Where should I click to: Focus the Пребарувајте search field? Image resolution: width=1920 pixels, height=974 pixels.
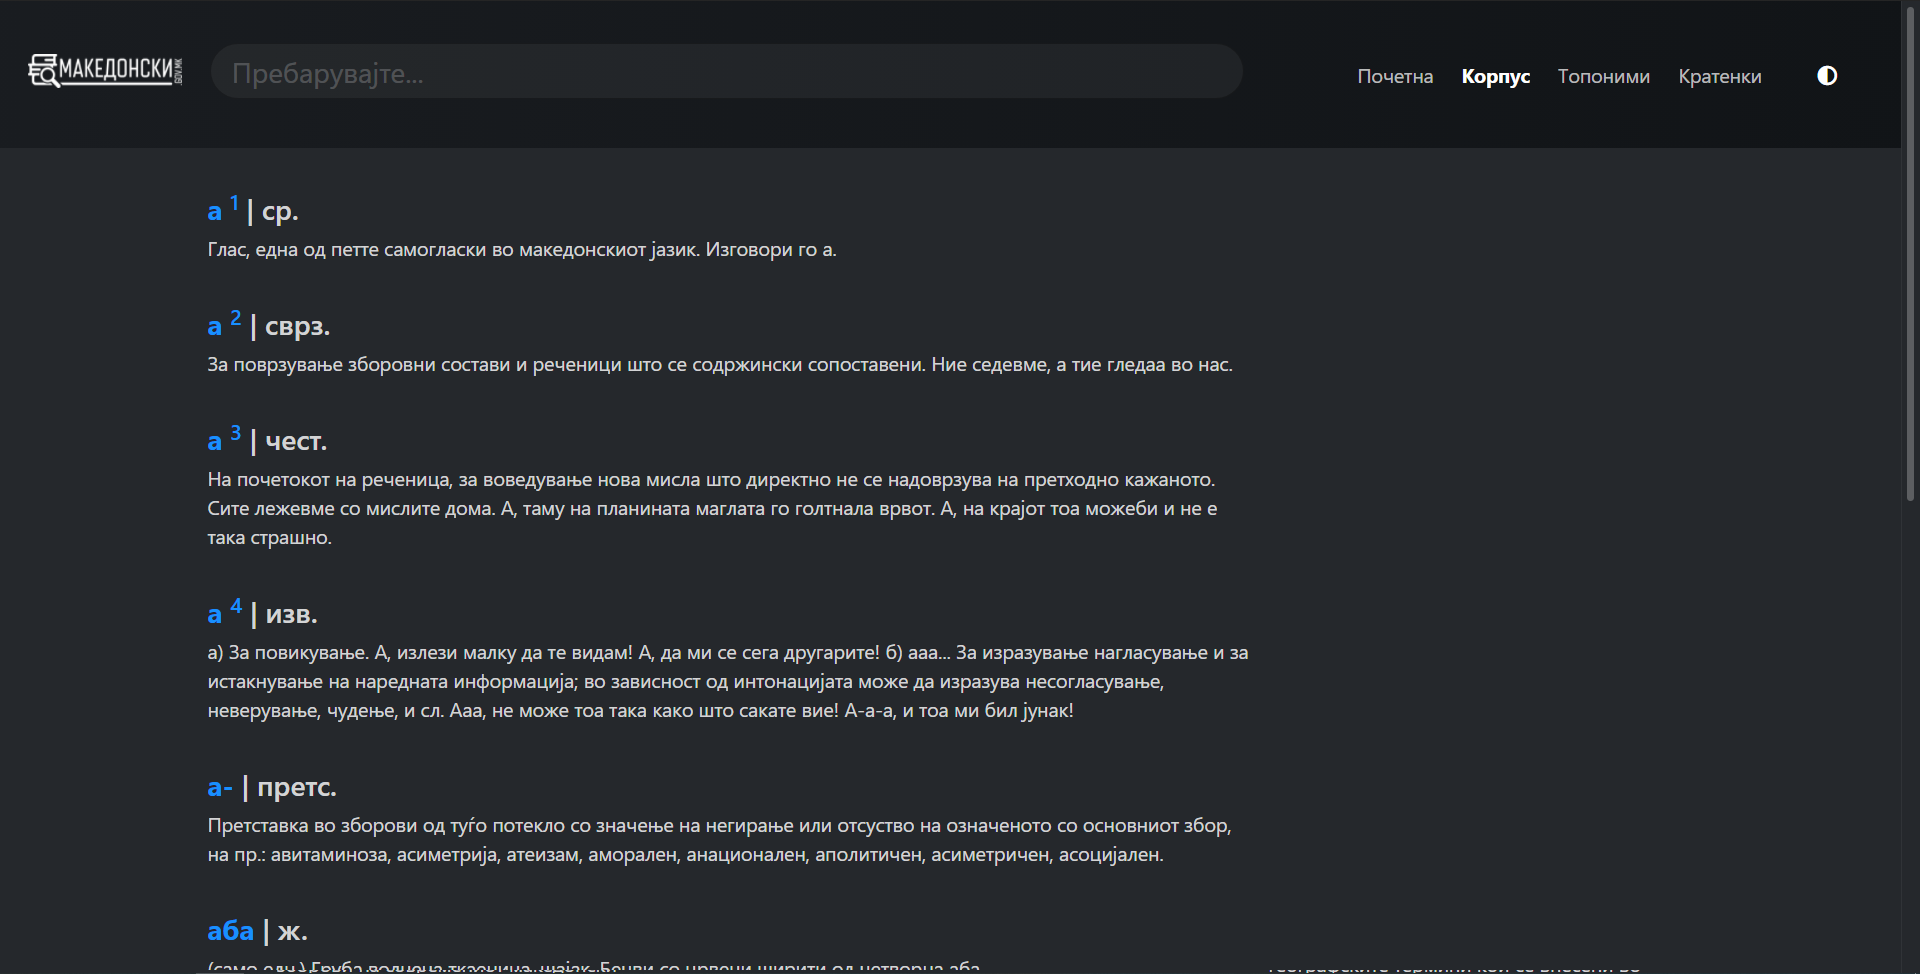pos(726,72)
